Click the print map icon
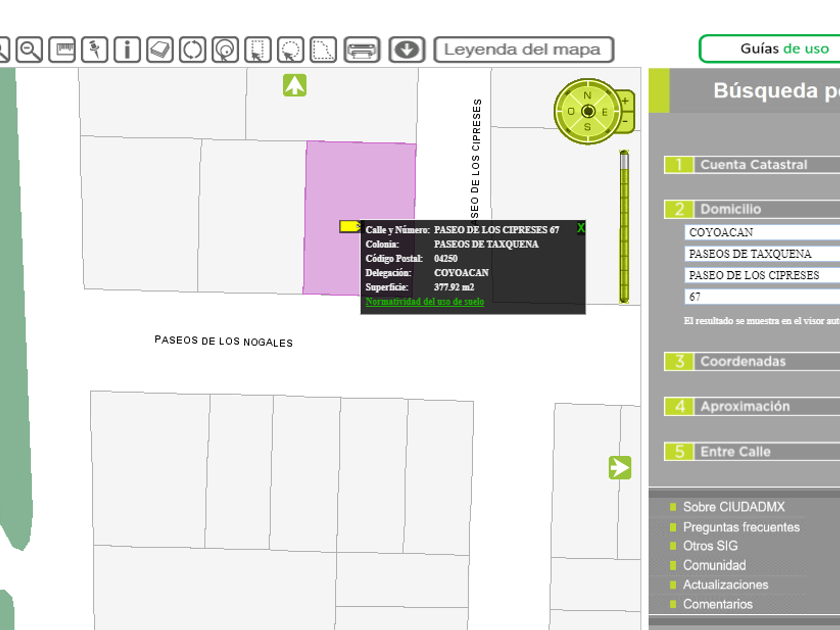This screenshot has width=840, height=630. pos(362,49)
